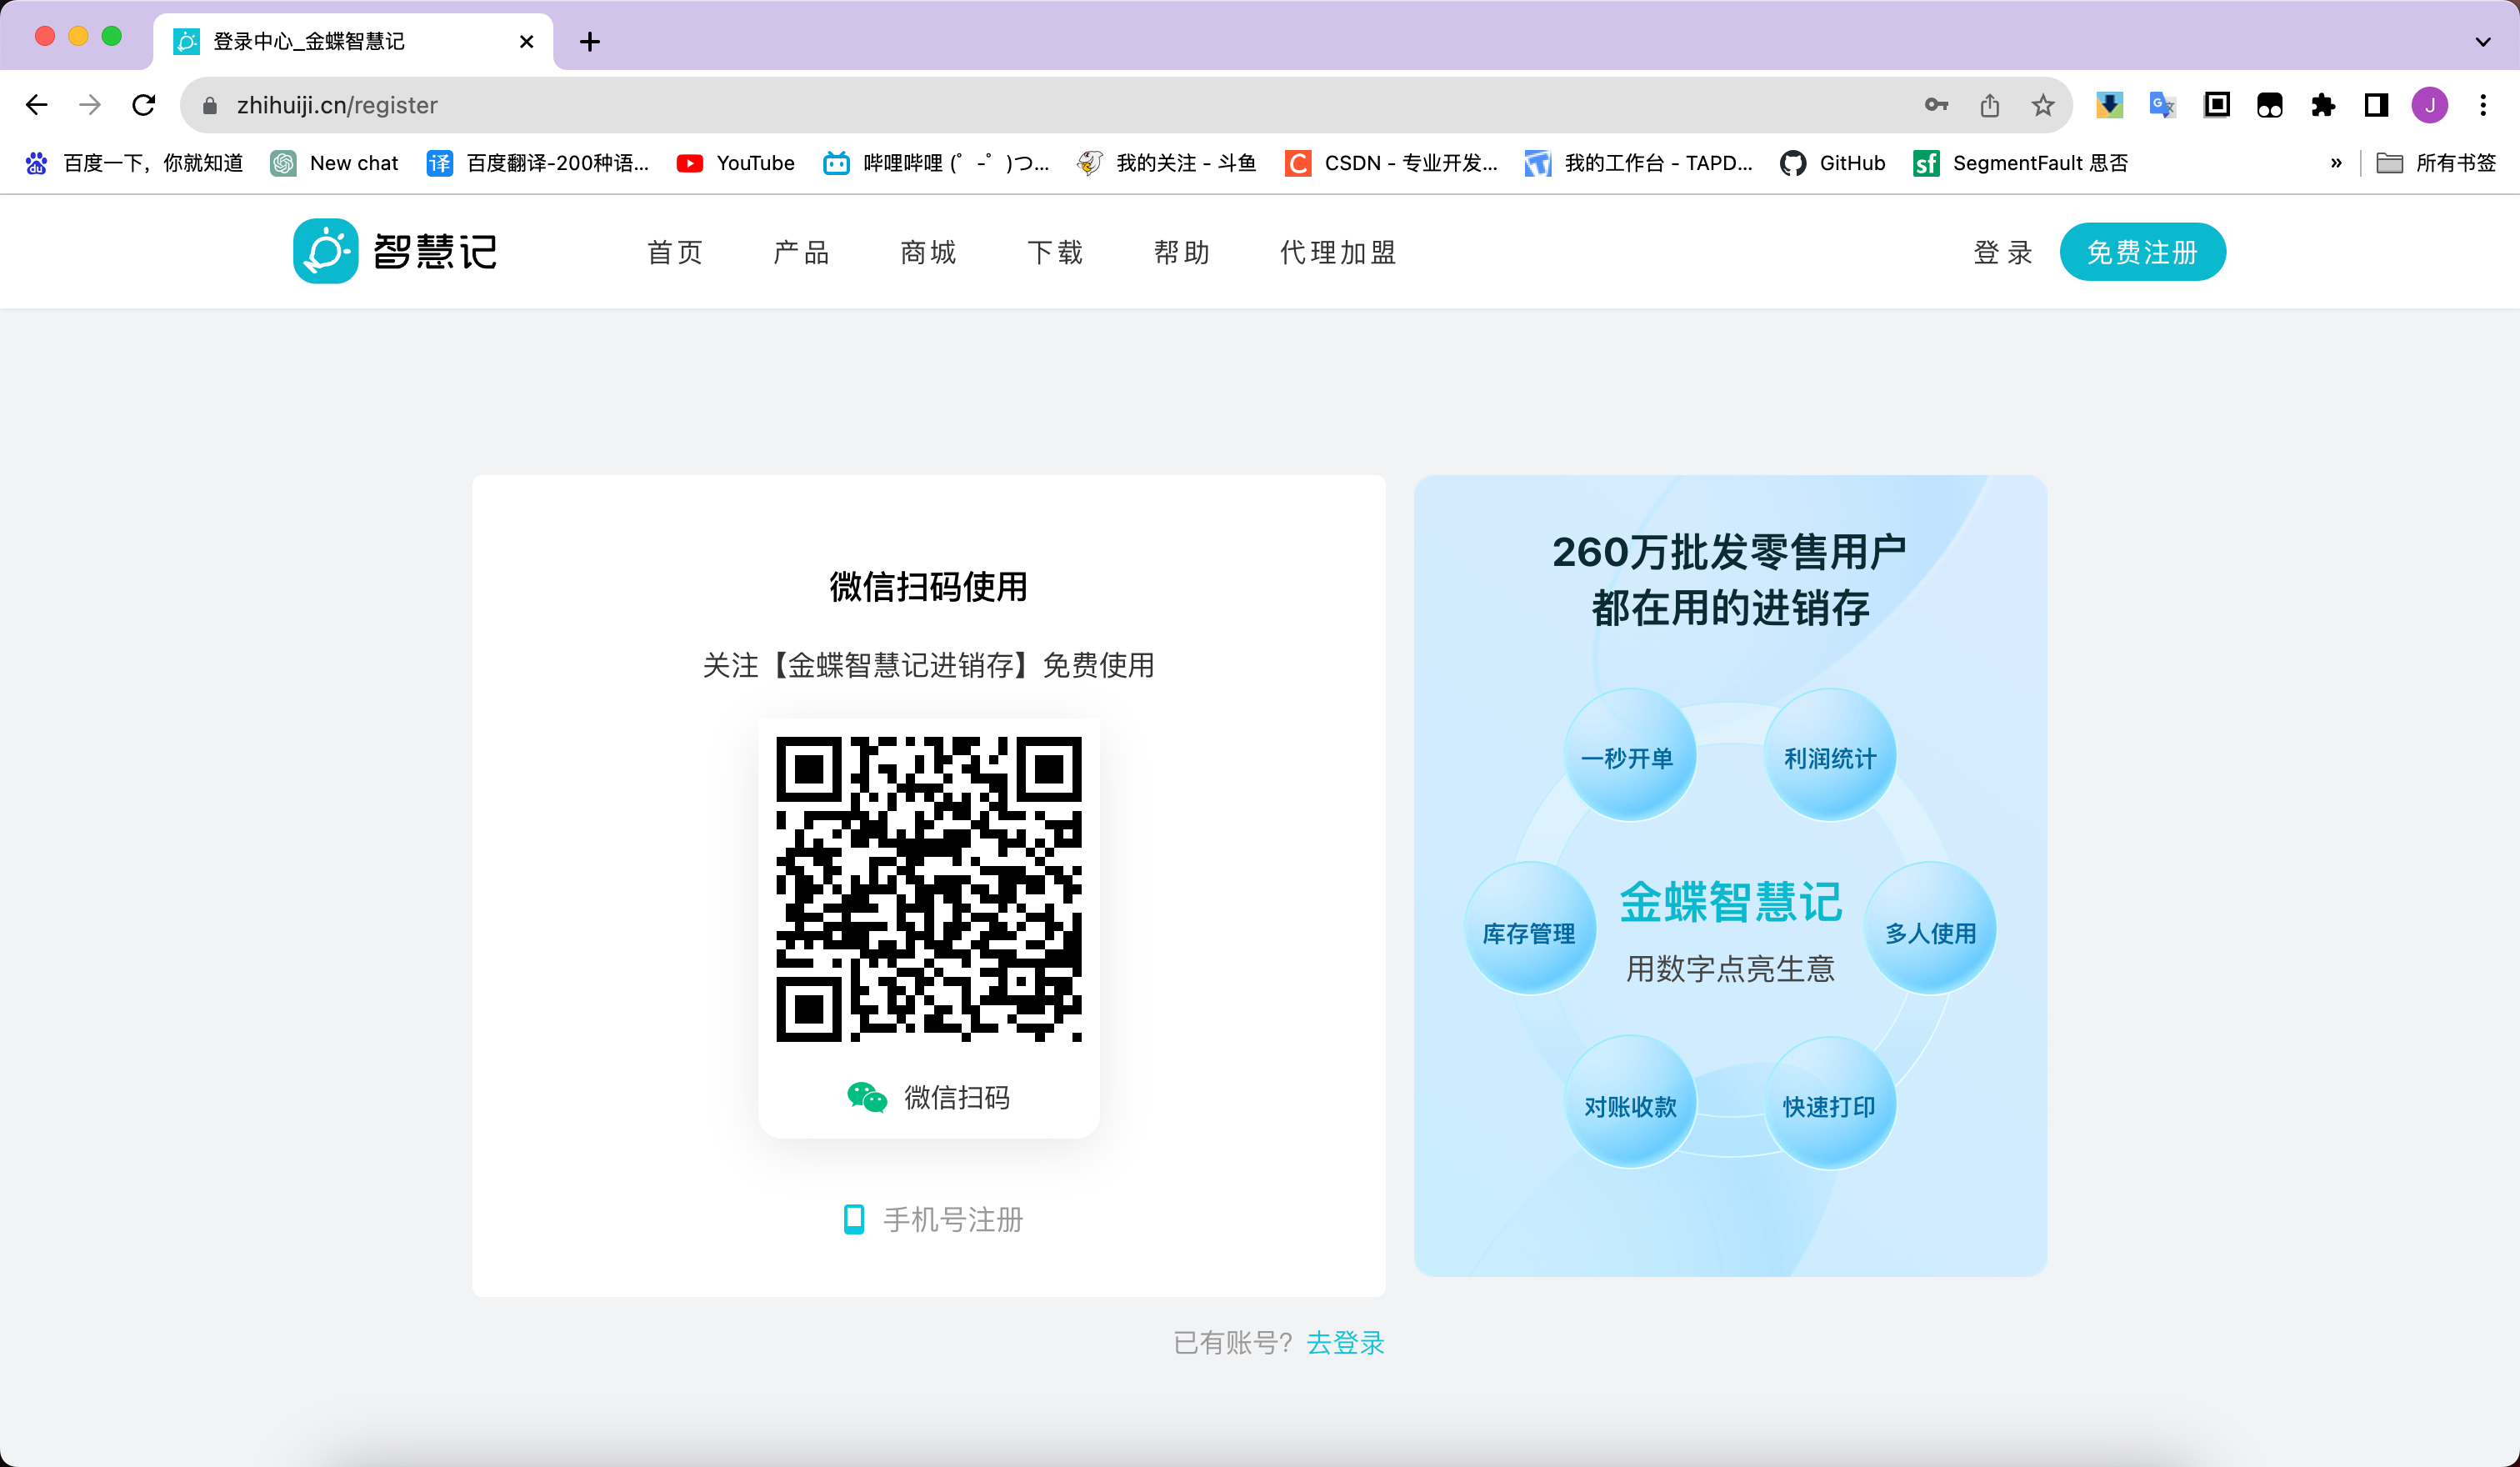Open the 所有书签 bookmarks folder
The height and width of the screenshot is (1467, 2520).
tap(2436, 163)
